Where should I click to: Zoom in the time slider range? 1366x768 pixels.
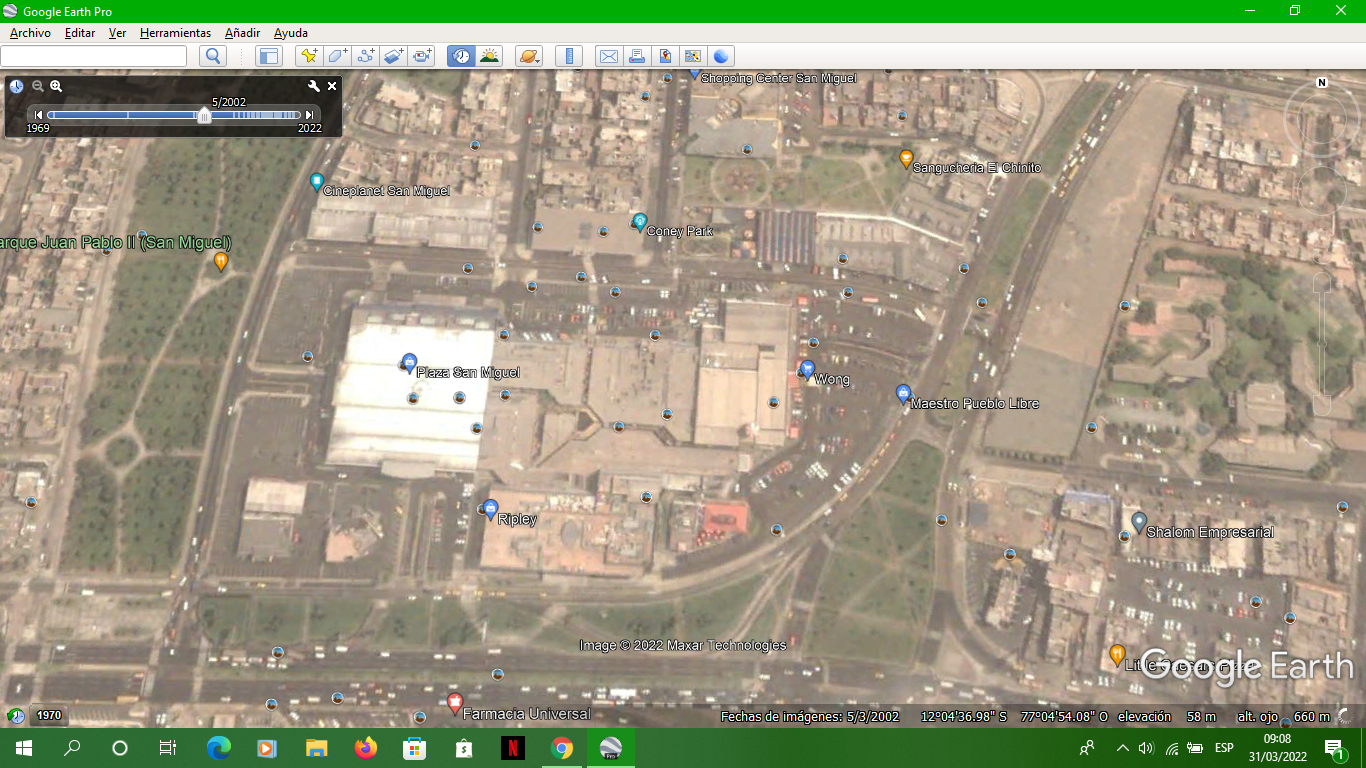pyautogui.click(x=56, y=86)
